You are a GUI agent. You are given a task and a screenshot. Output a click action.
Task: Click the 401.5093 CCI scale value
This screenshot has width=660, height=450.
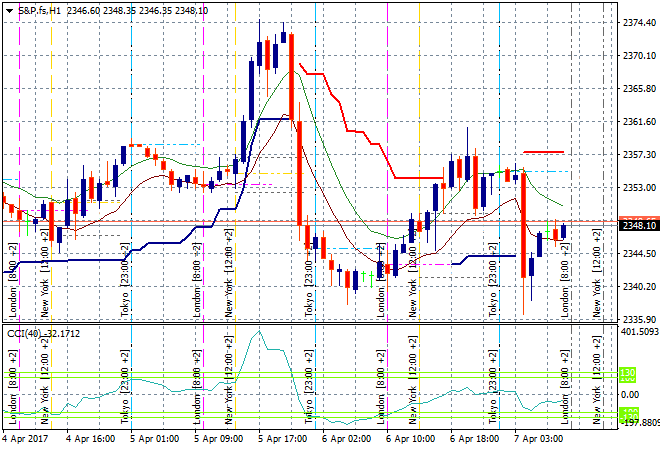(x=638, y=331)
